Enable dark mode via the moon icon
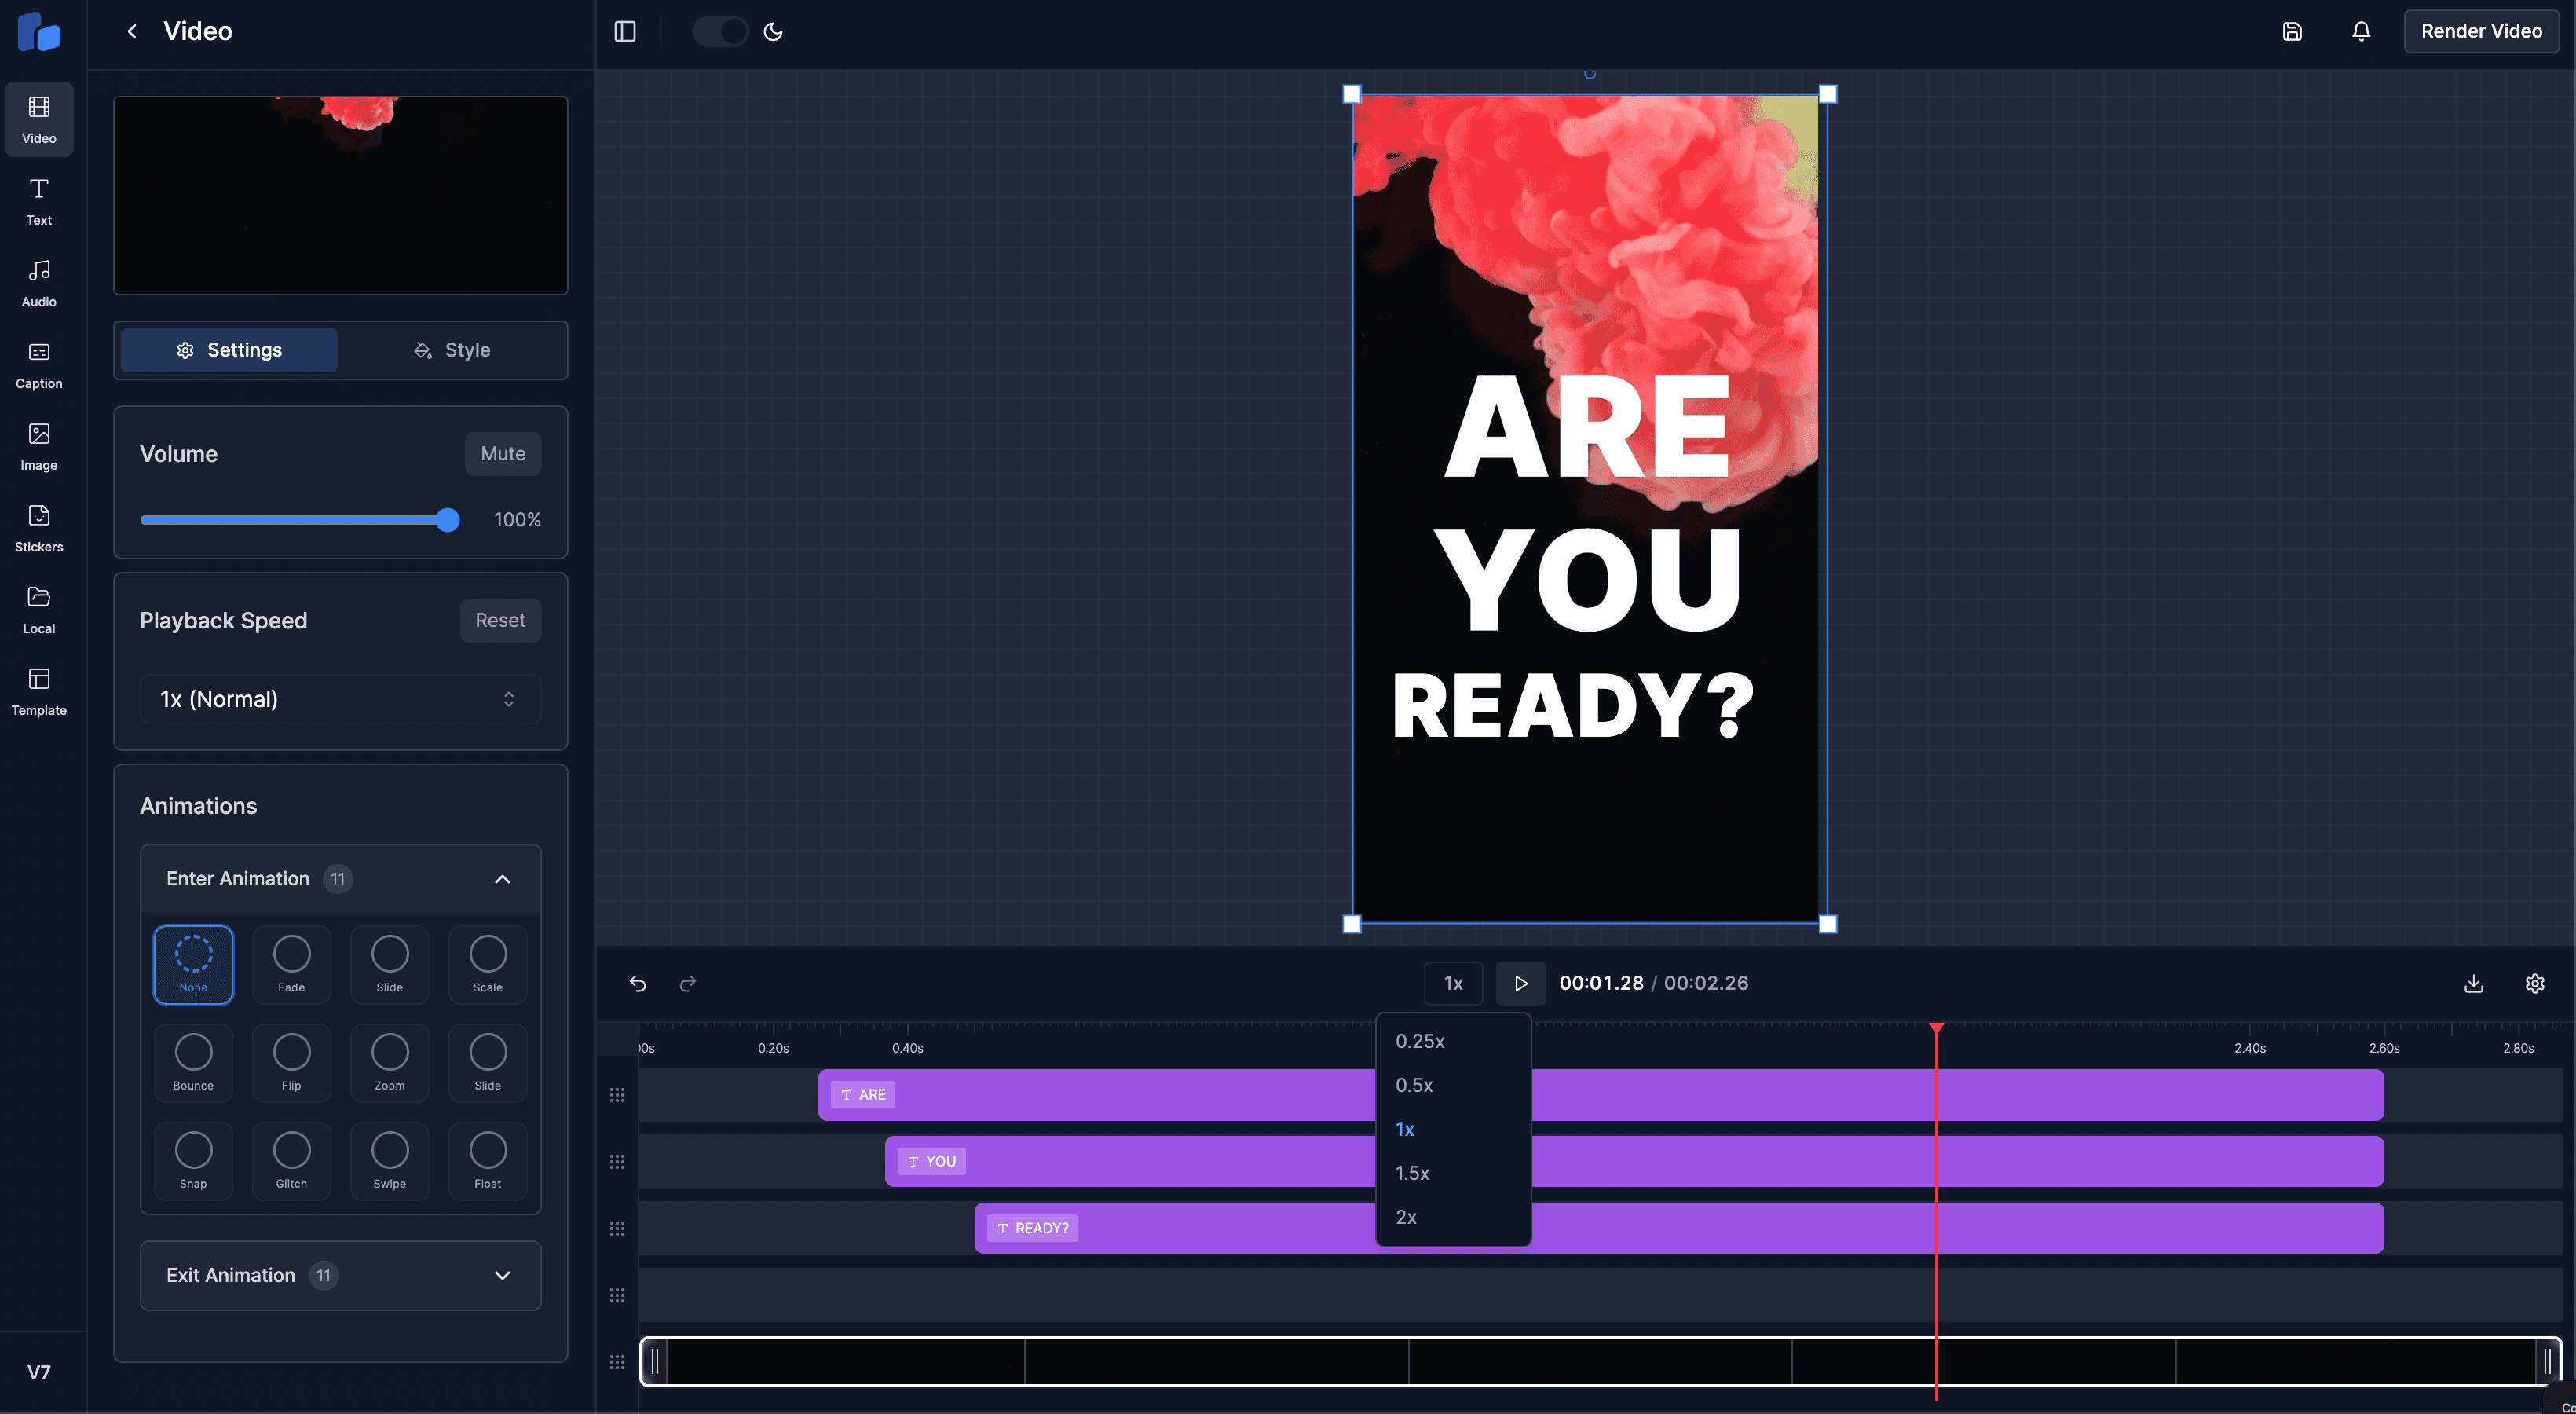Image resolution: width=2576 pixels, height=1414 pixels. [x=772, y=31]
